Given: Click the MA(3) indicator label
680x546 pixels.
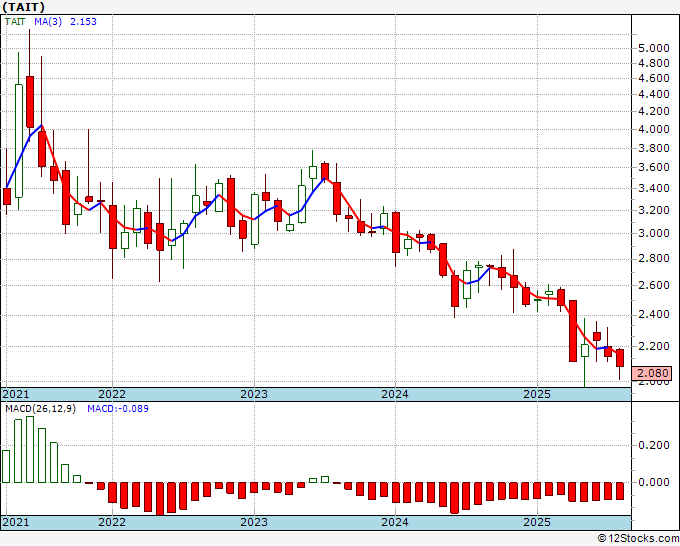Looking at the screenshot, I should 50,21.
